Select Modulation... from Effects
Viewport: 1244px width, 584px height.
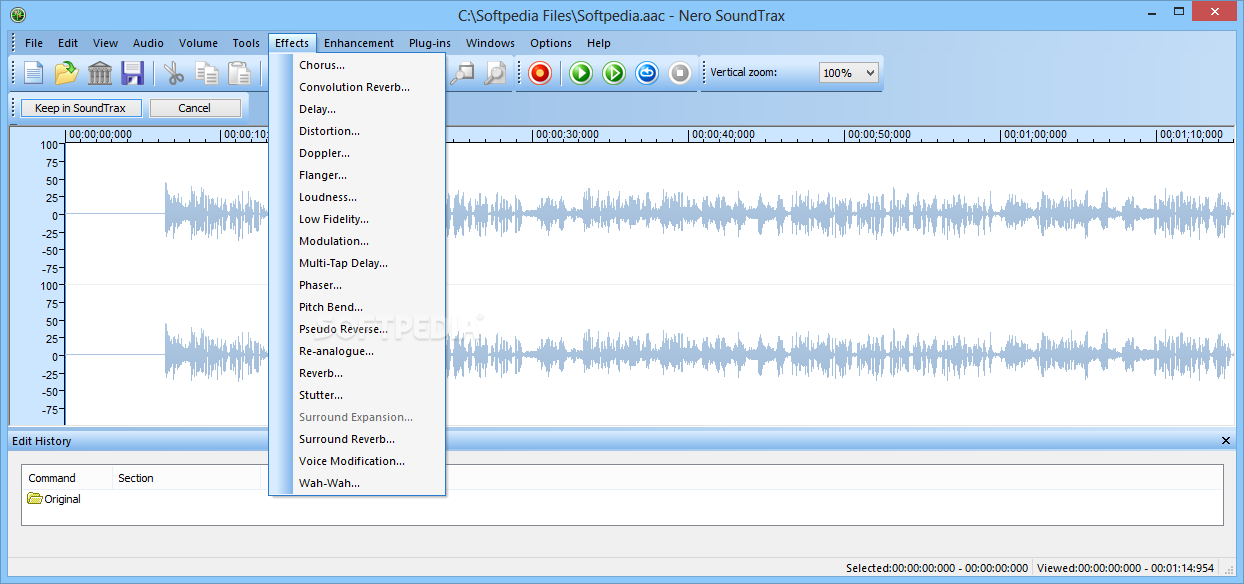(357, 241)
